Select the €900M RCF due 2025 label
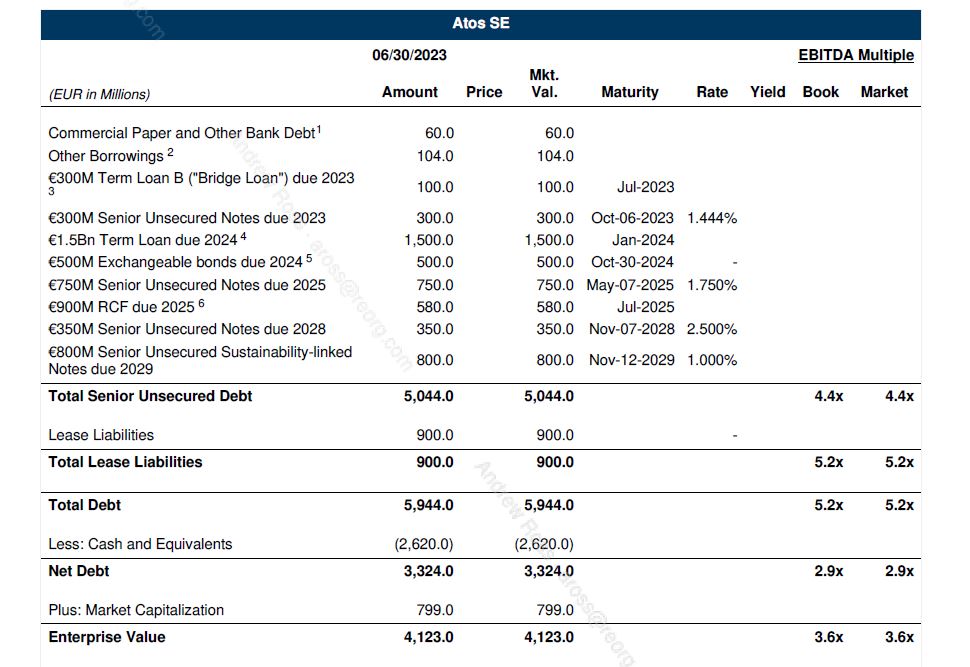Image resolution: width=970 pixels, height=667 pixels. (x=126, y=306)
